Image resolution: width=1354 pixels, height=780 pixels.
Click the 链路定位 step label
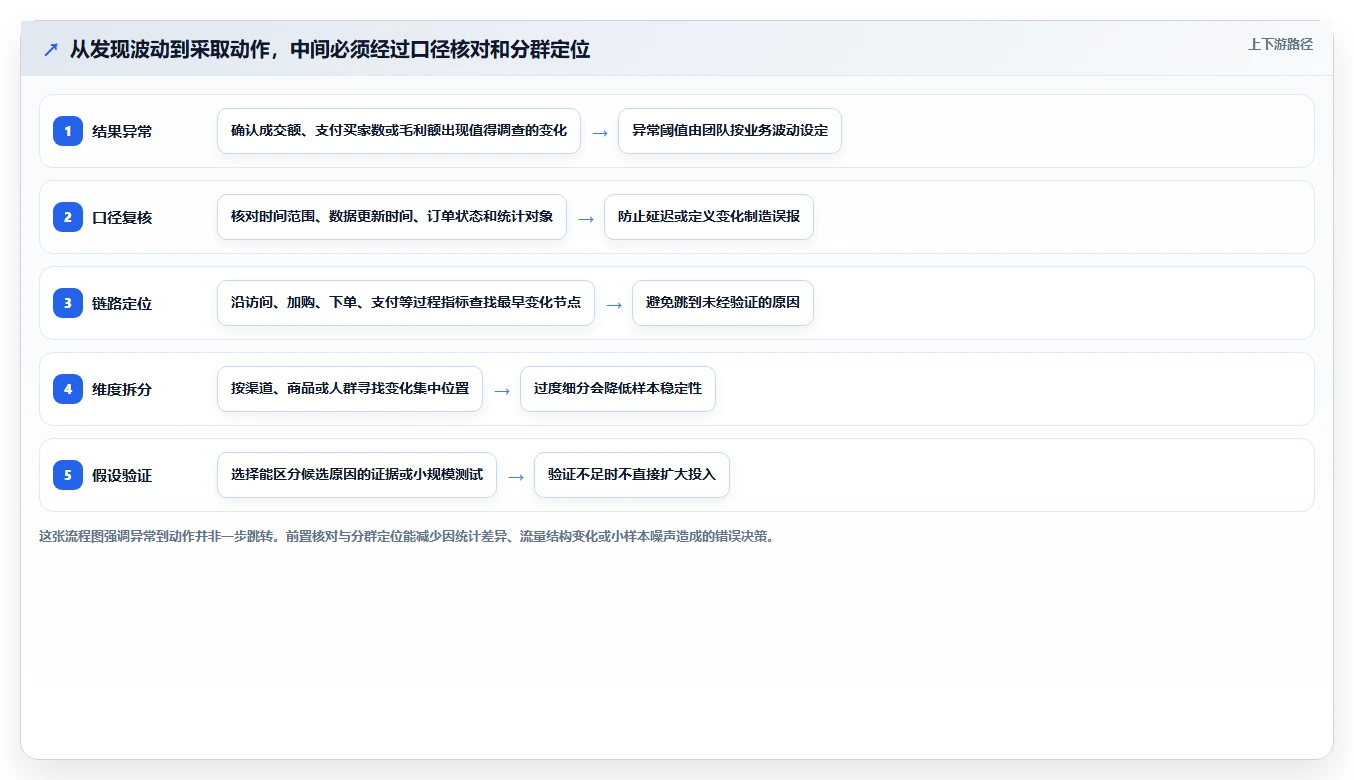(x=122, y=303)
